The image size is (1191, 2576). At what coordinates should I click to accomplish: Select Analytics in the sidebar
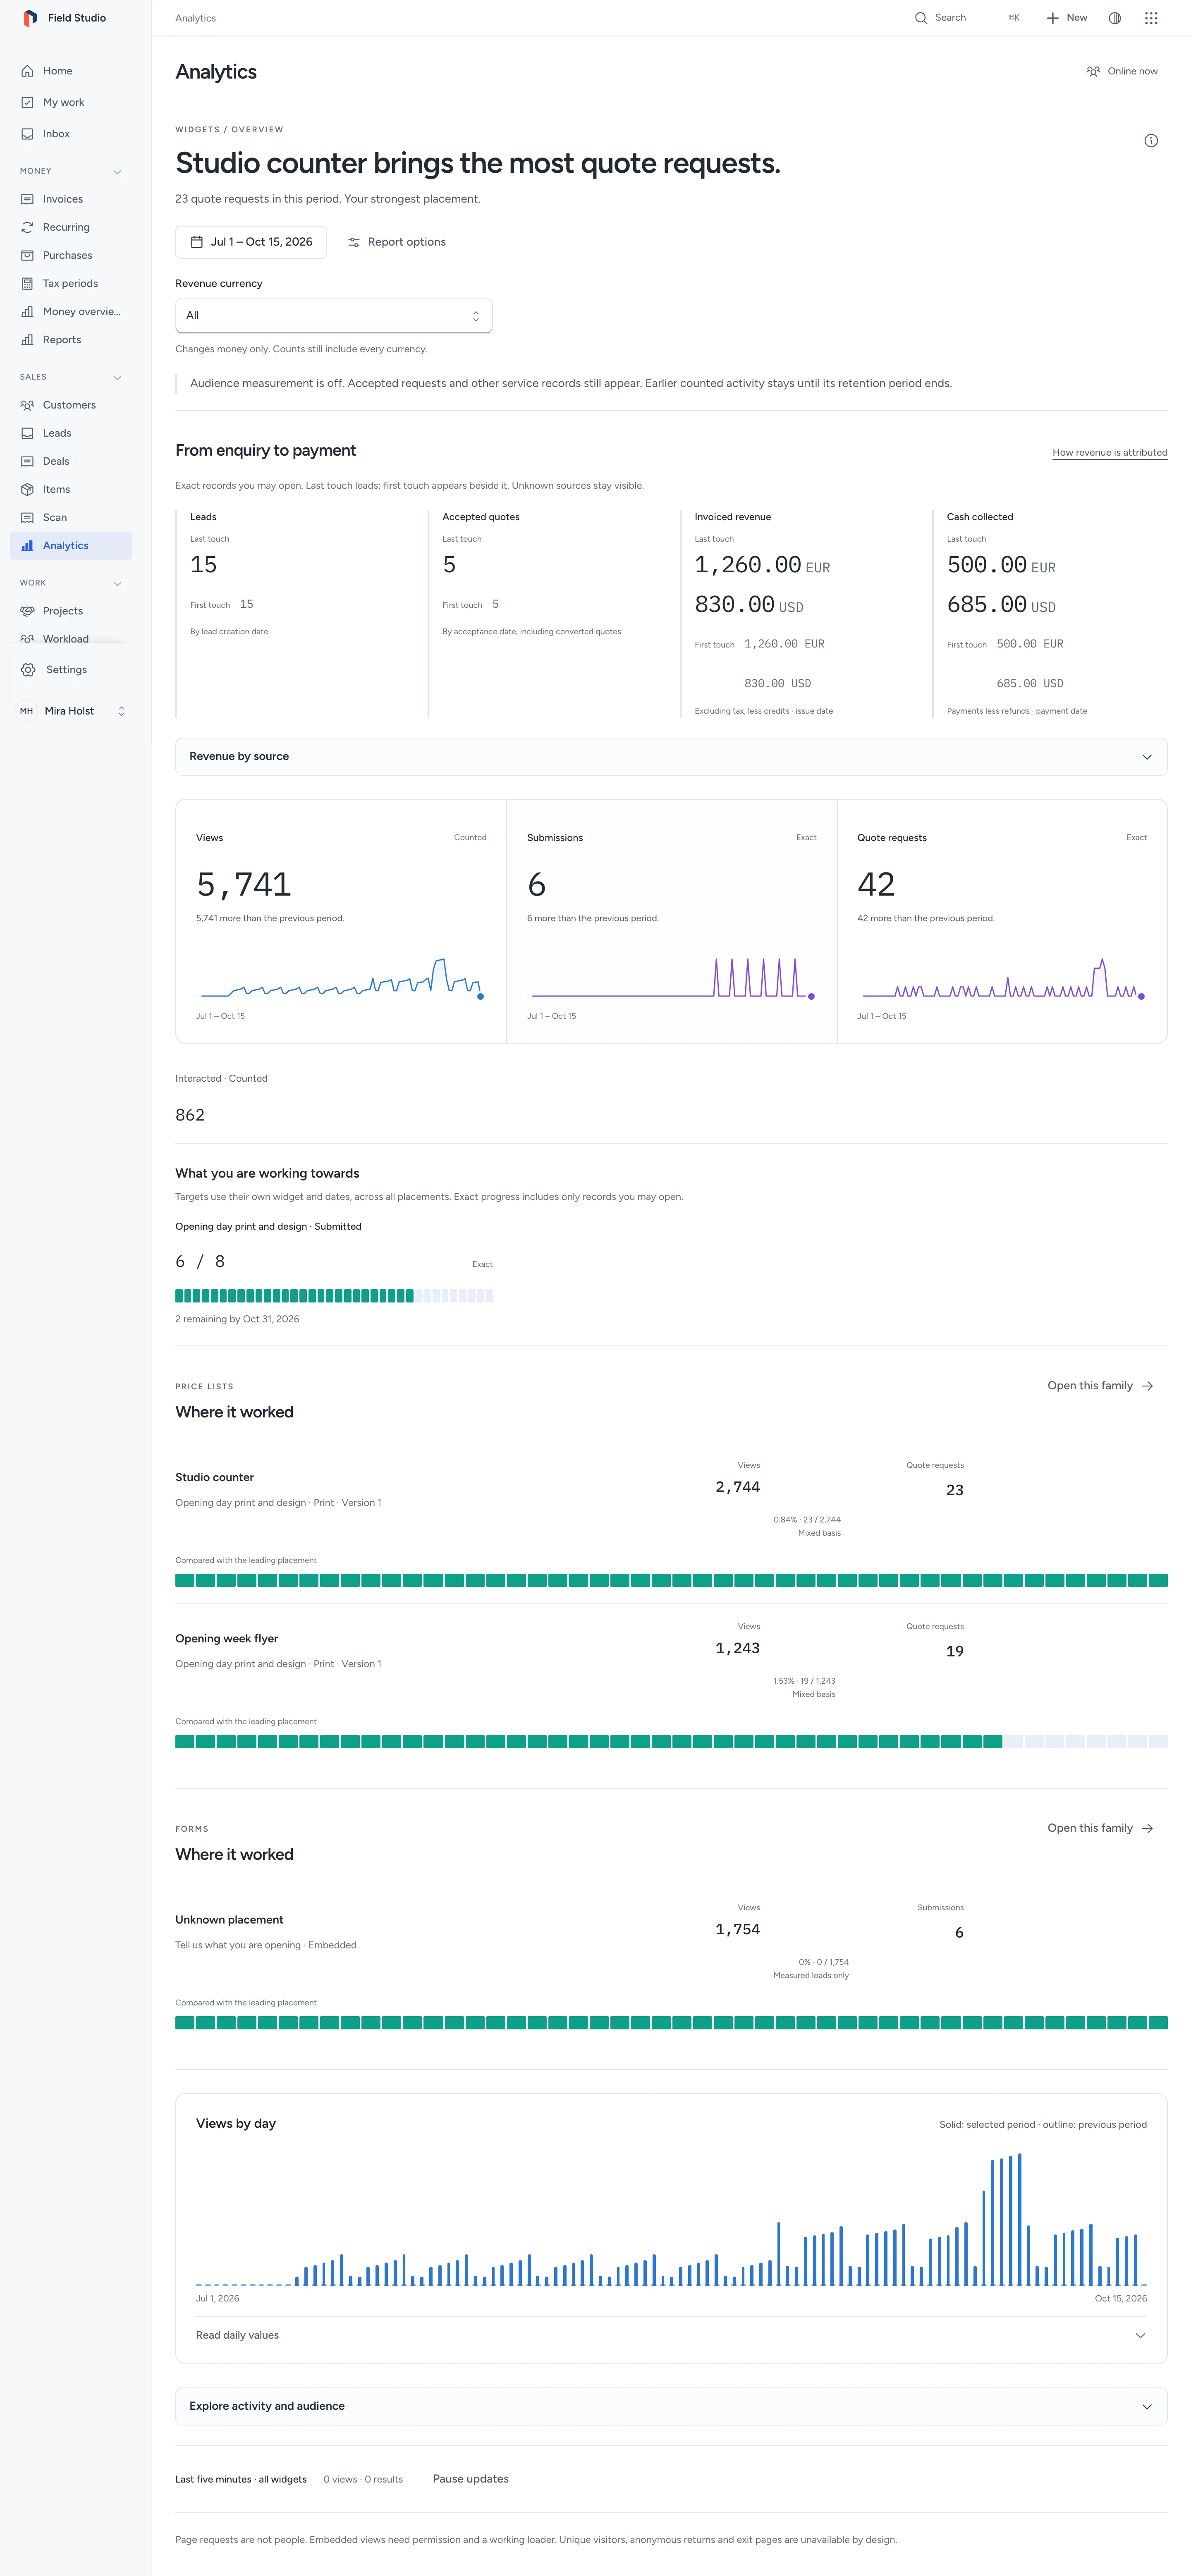(x=71, y=546)
